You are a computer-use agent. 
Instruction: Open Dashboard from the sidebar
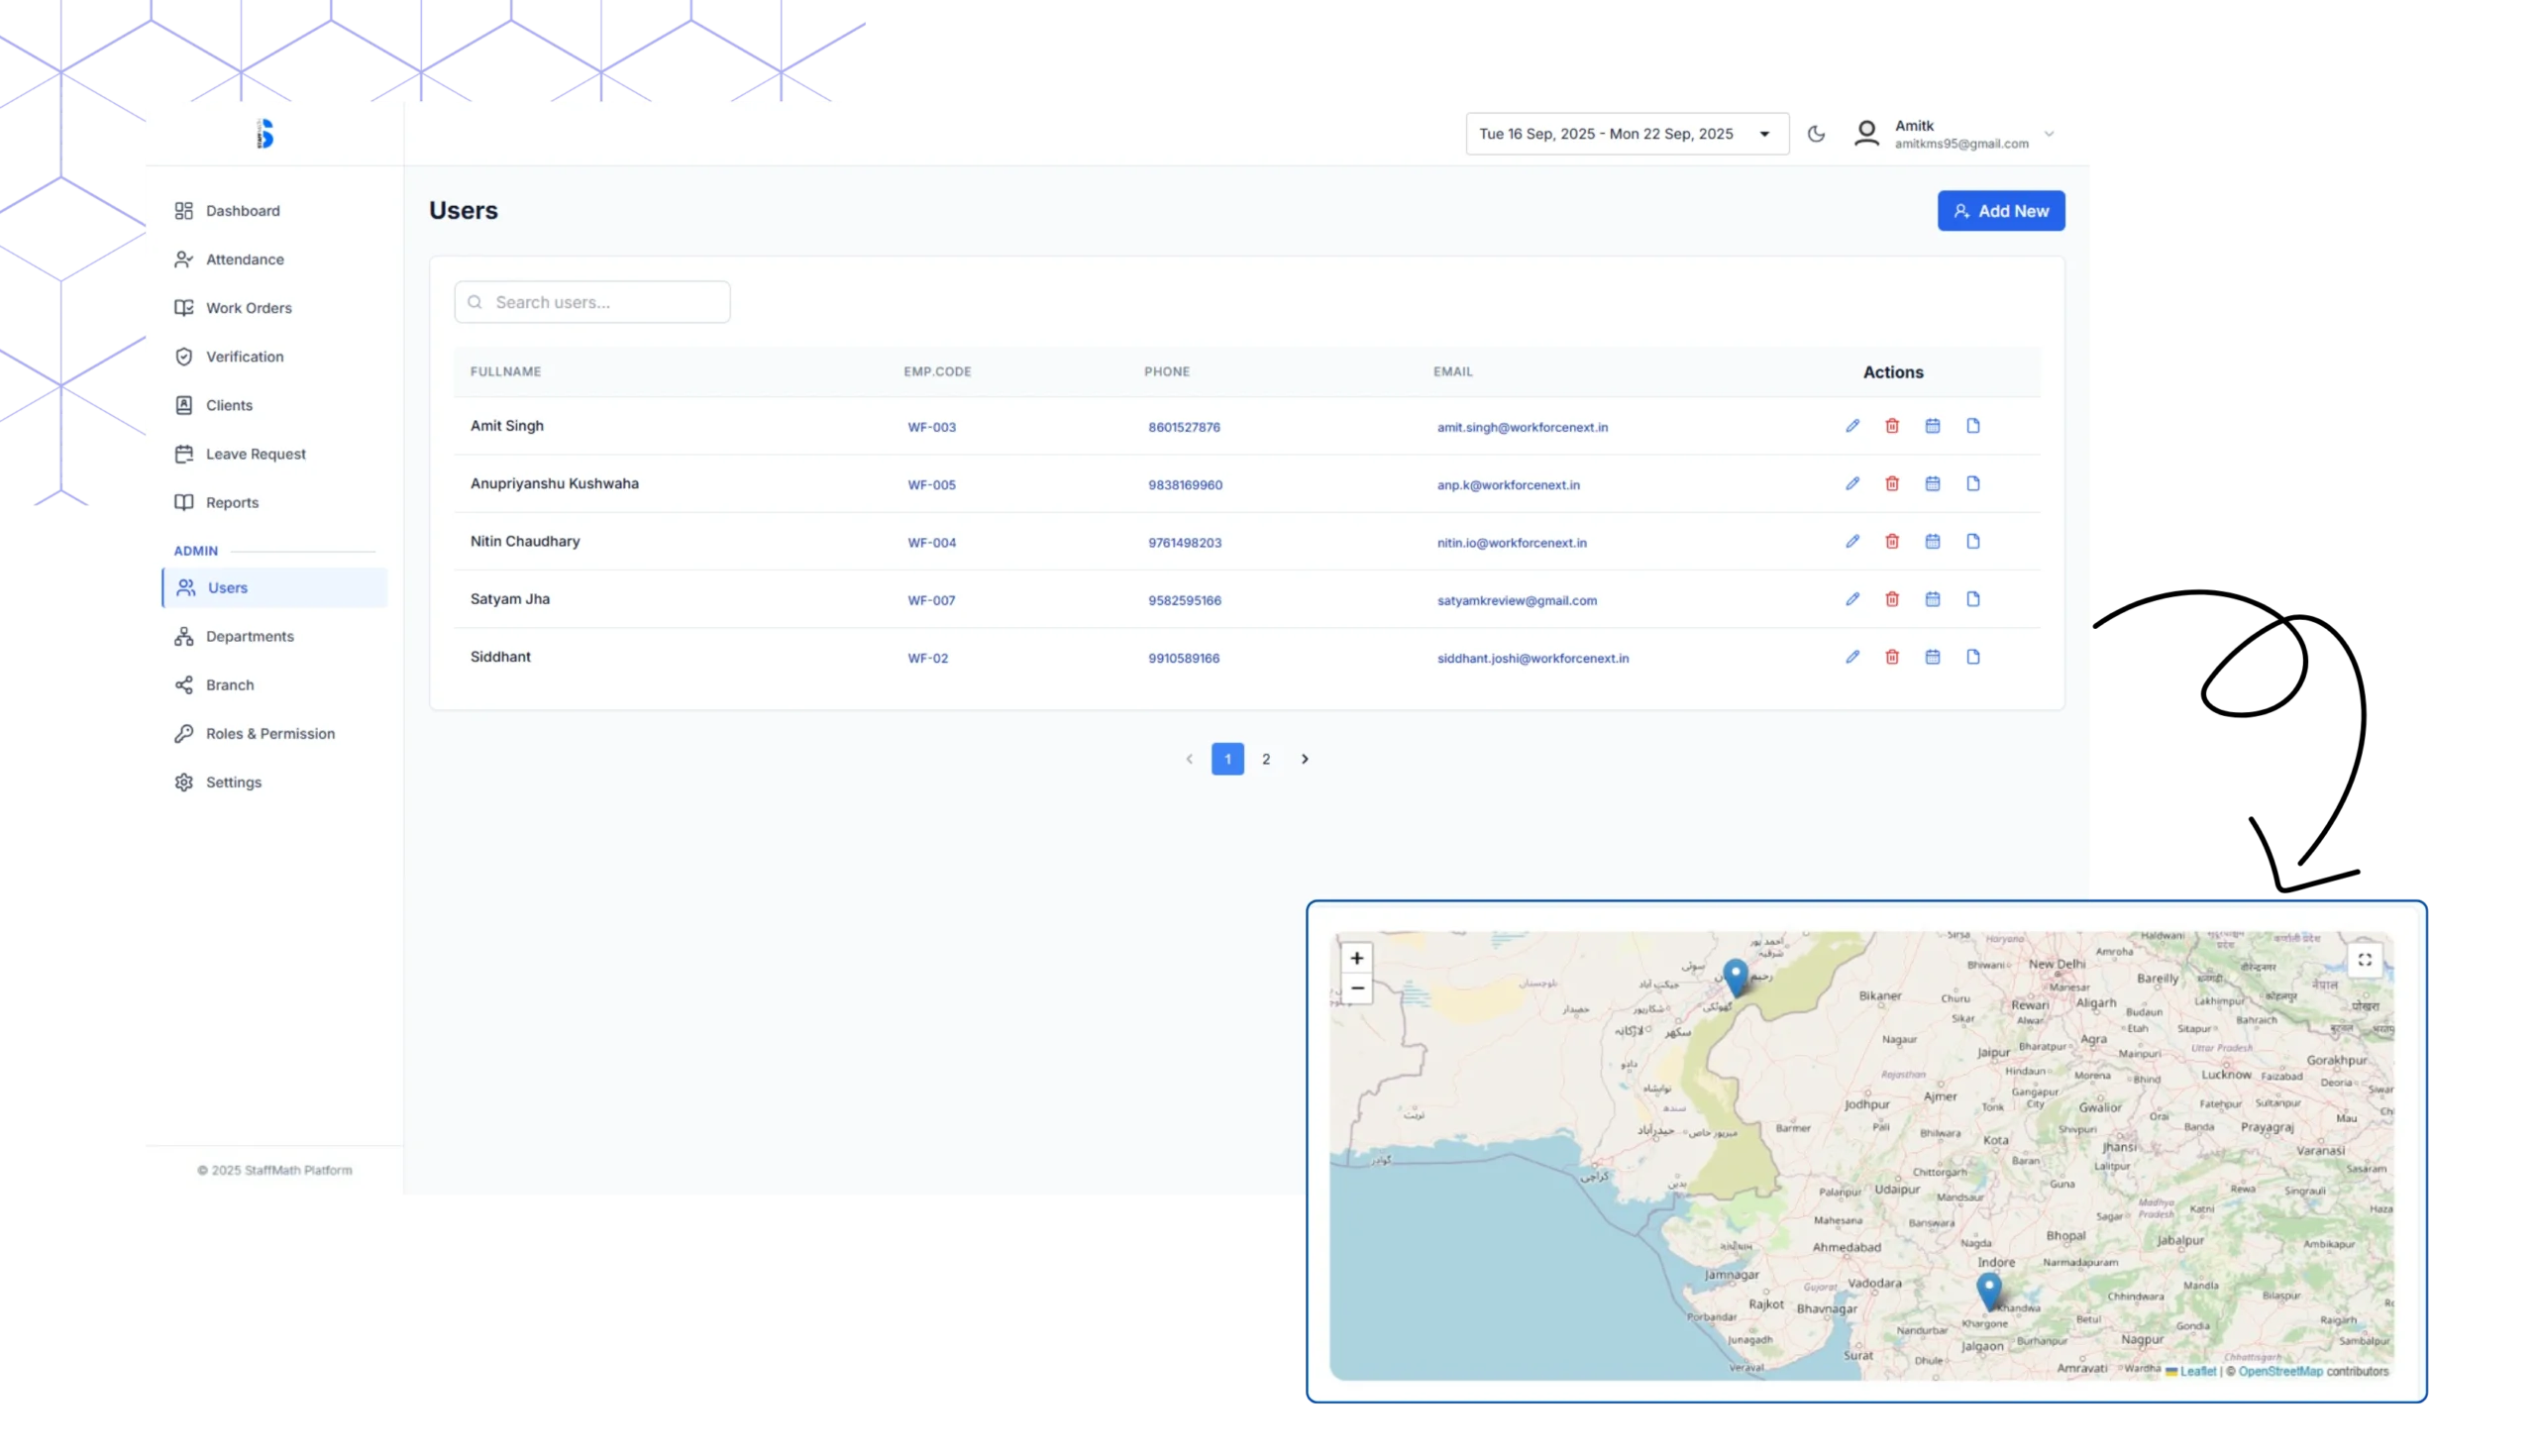click(242, 211)
